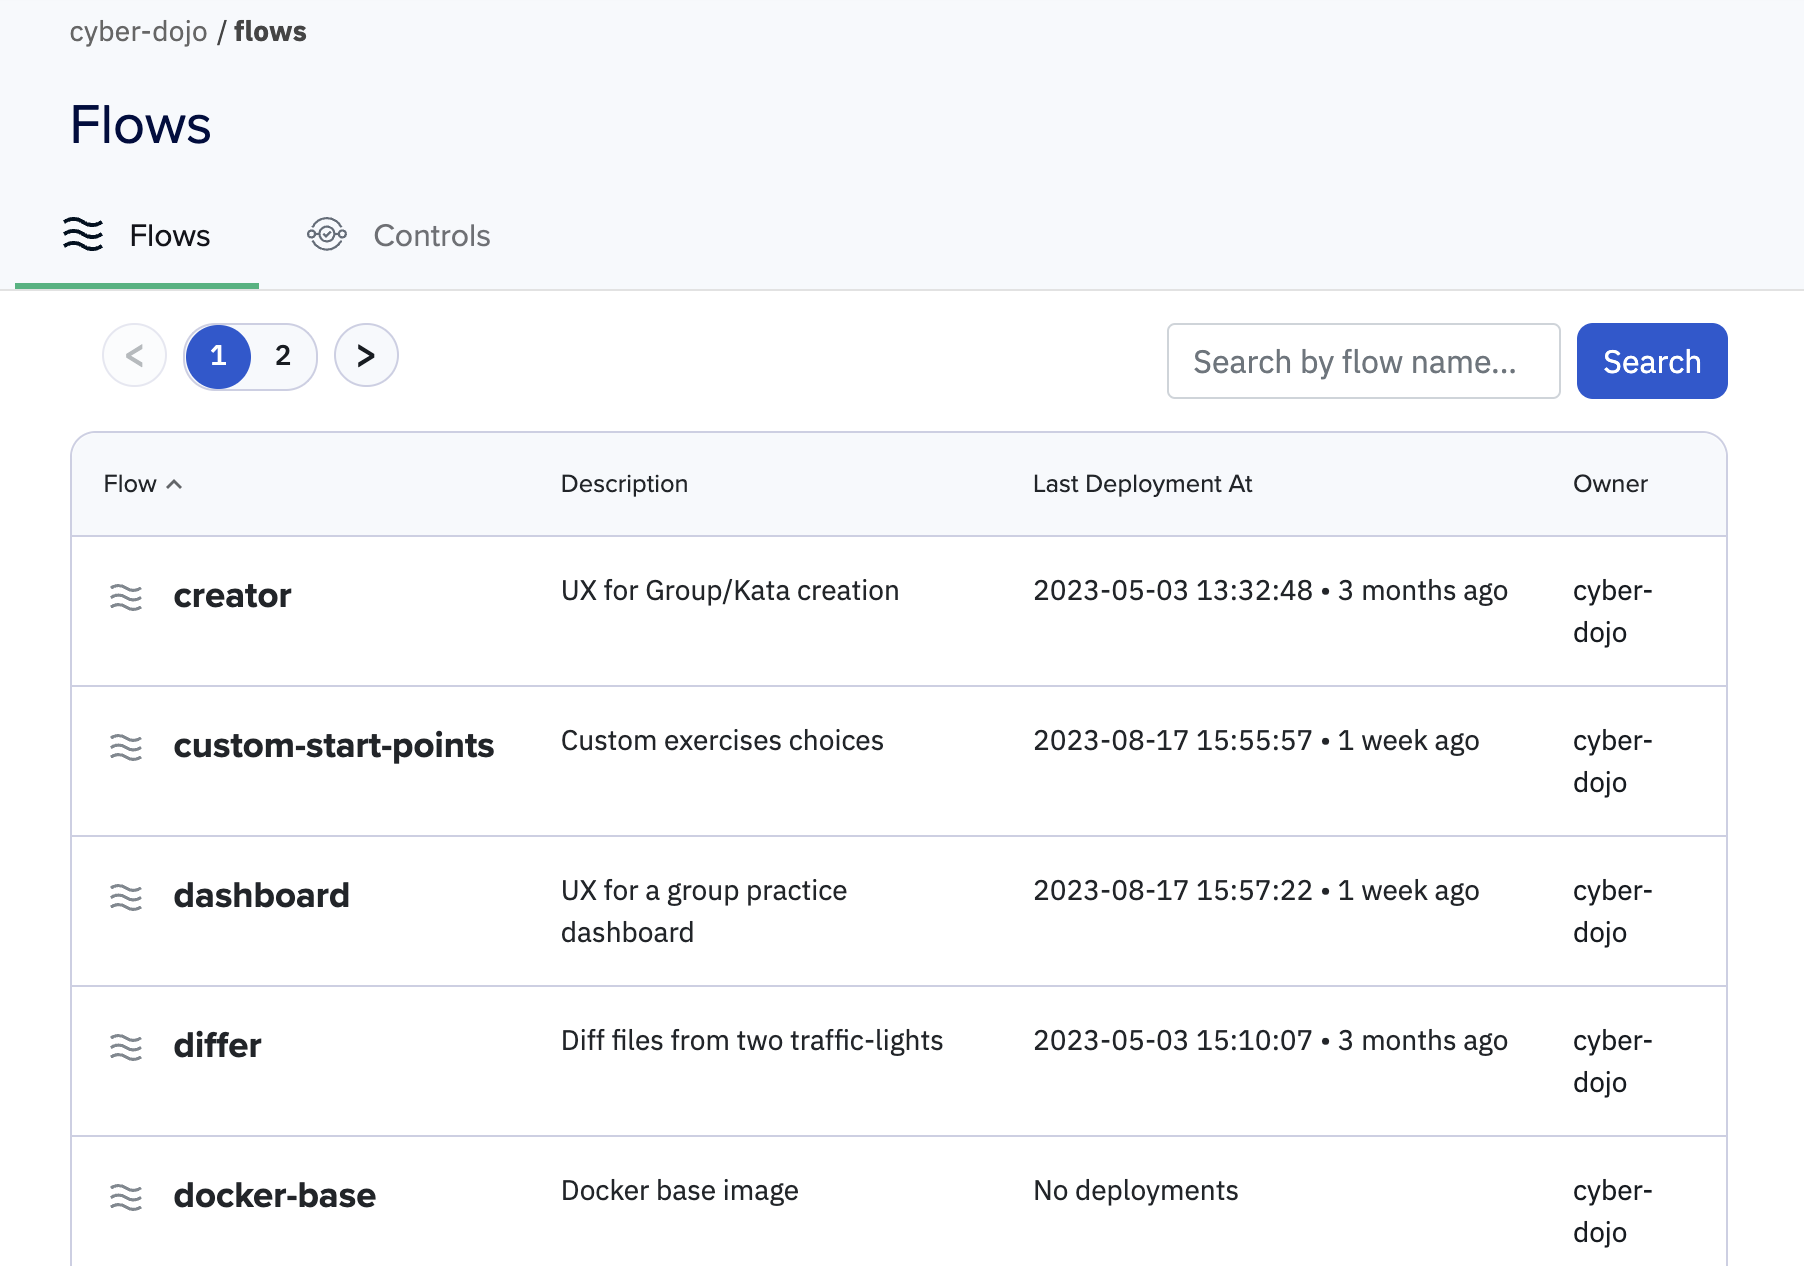Open the creator flow
1804x1266 pixels.
coord(232,596)
